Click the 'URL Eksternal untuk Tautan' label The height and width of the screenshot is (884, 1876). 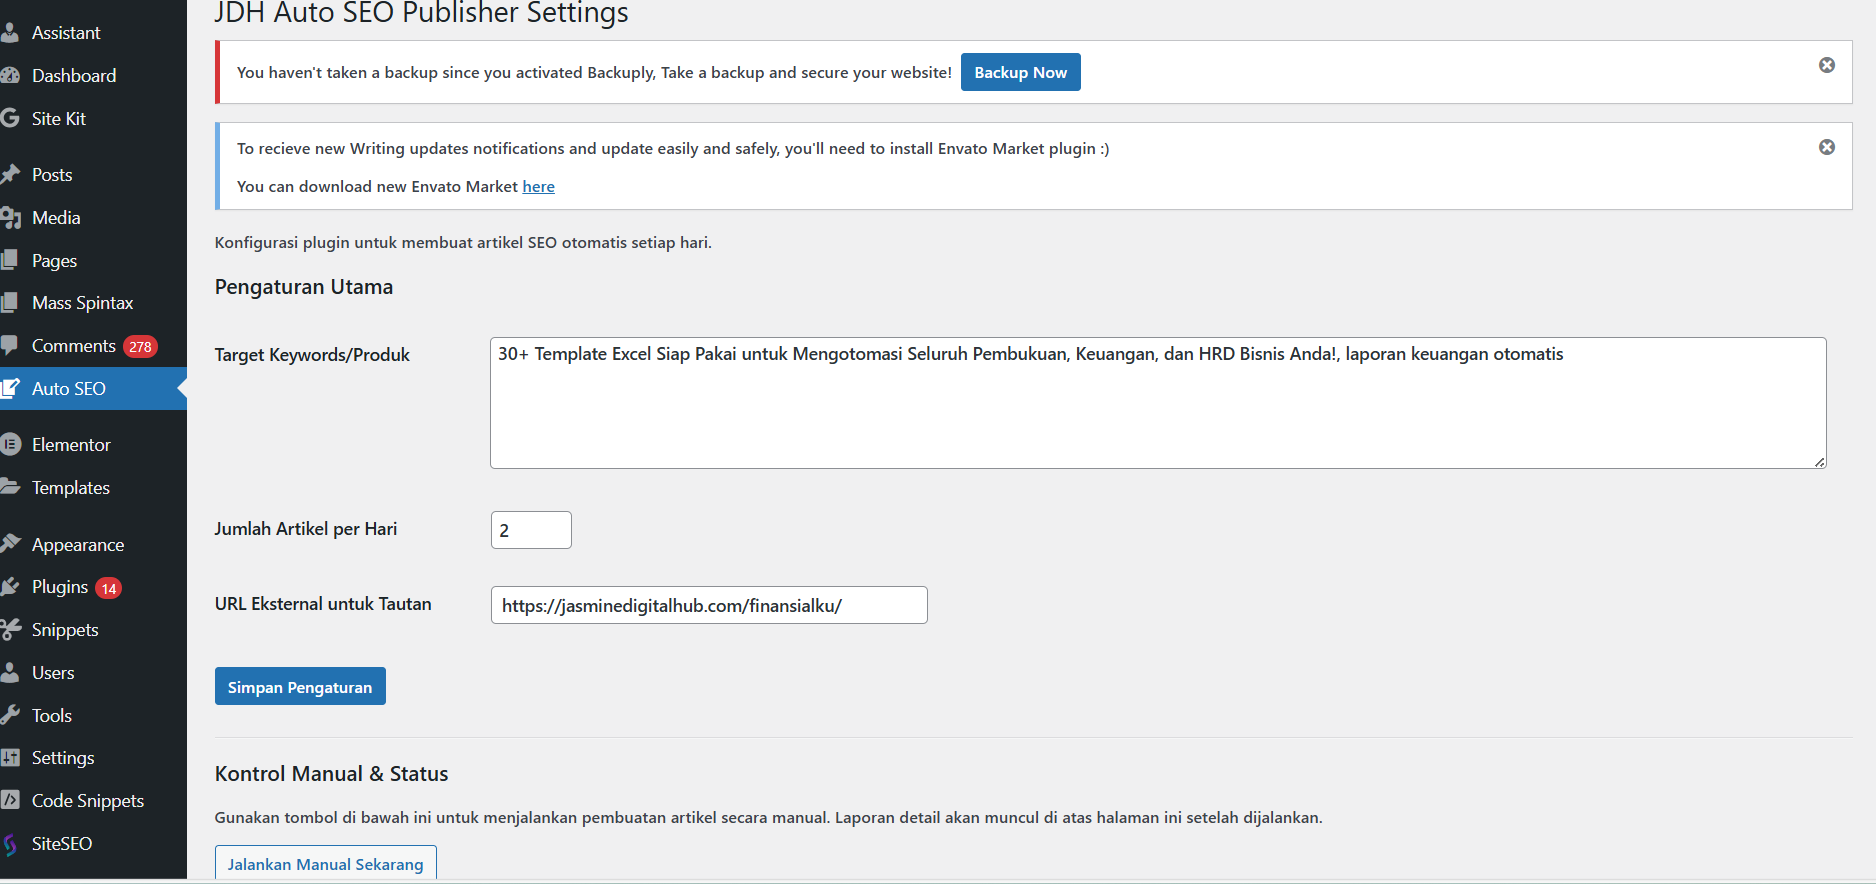click(323, 604)
